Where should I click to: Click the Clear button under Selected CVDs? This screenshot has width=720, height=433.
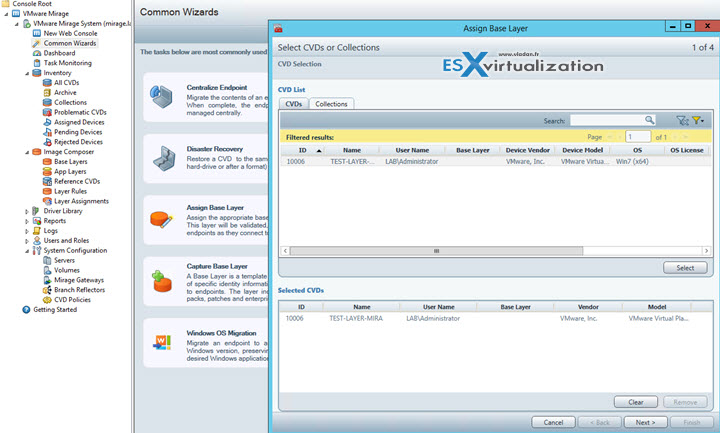pos(636,402)
